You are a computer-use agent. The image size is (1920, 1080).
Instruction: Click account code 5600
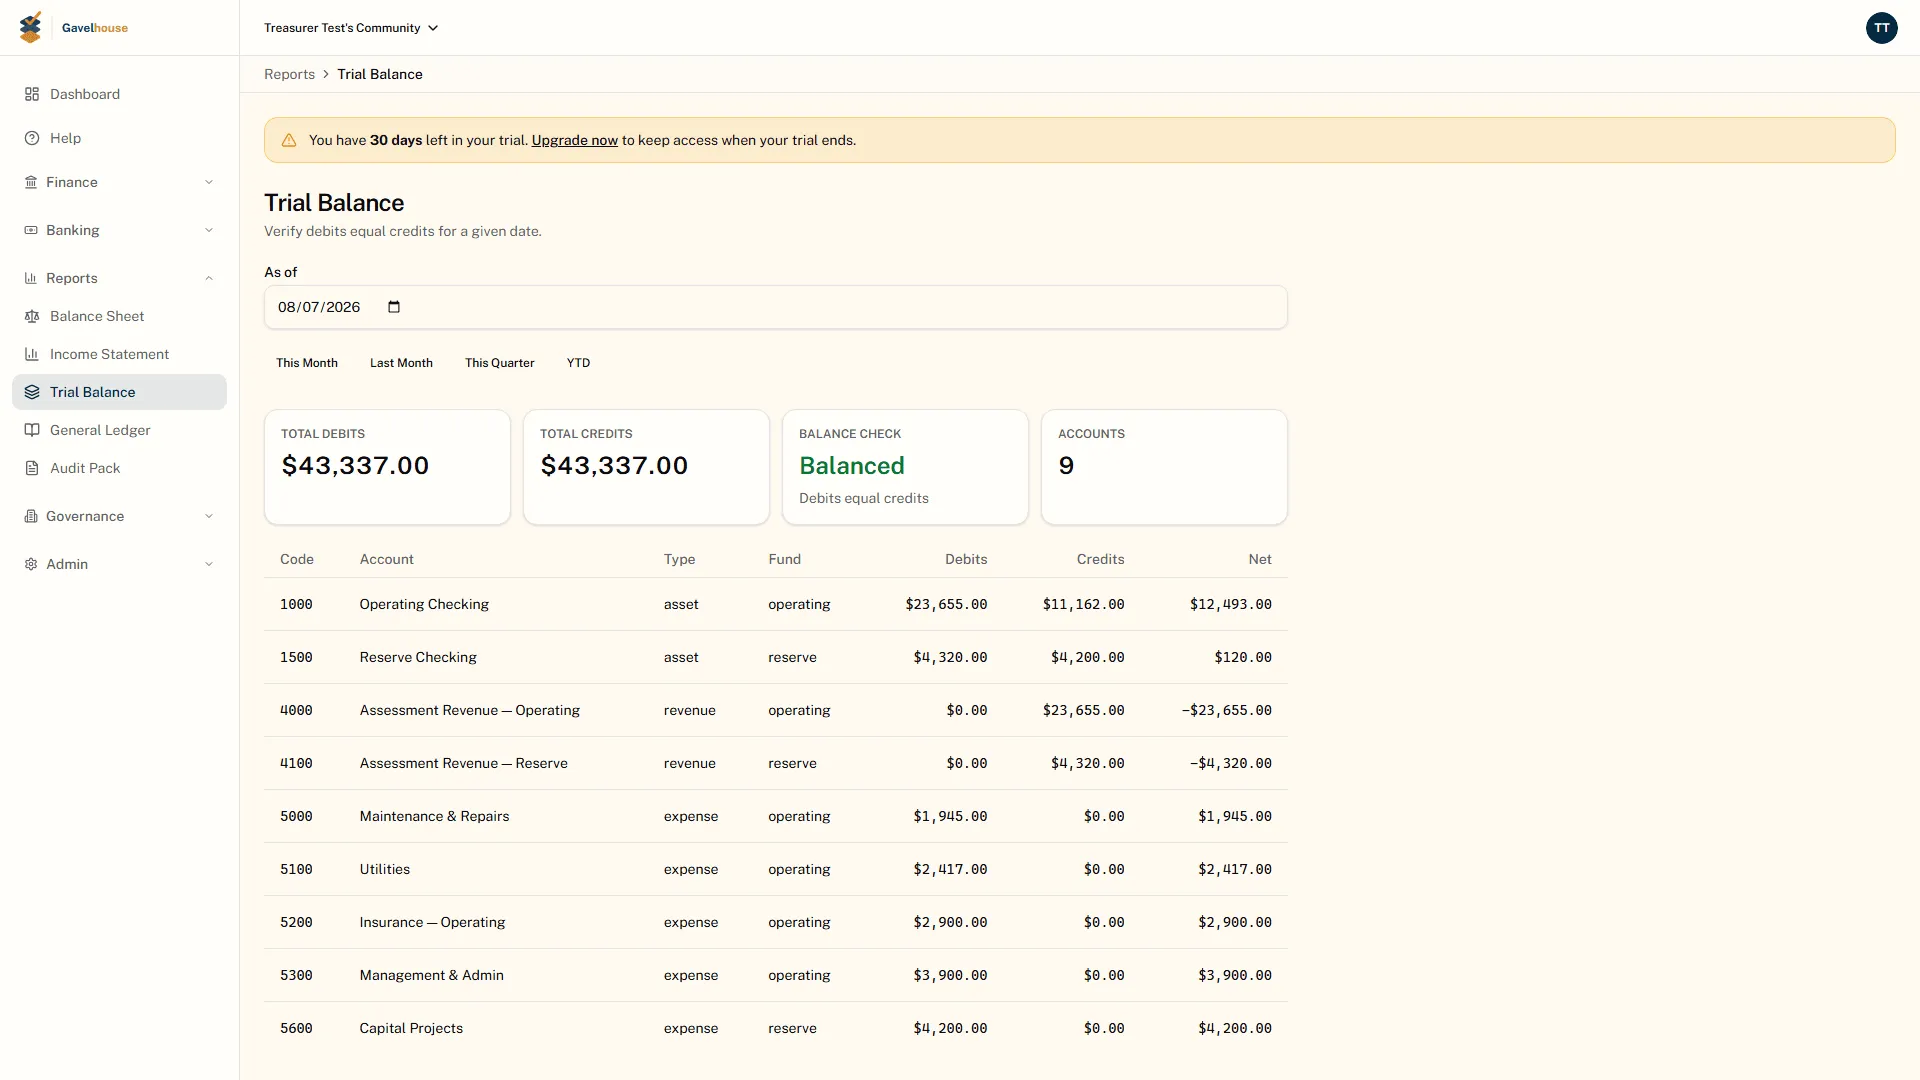tap(296, 1028)
